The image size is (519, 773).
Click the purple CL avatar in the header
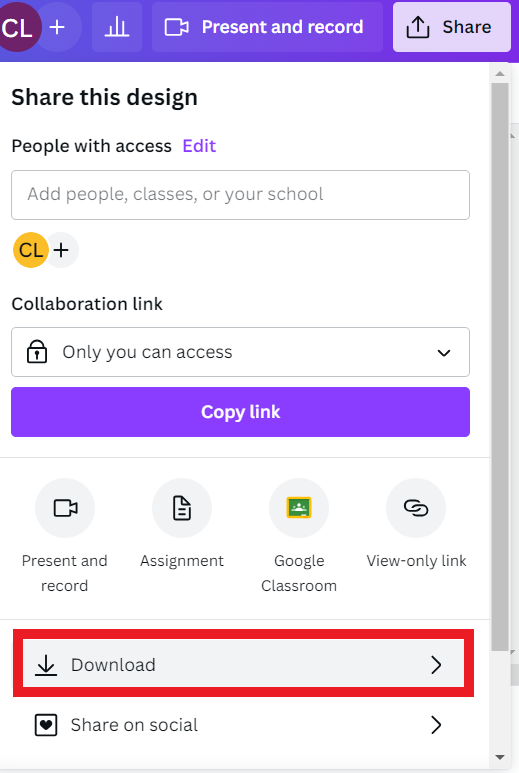[x=18, y=27]
